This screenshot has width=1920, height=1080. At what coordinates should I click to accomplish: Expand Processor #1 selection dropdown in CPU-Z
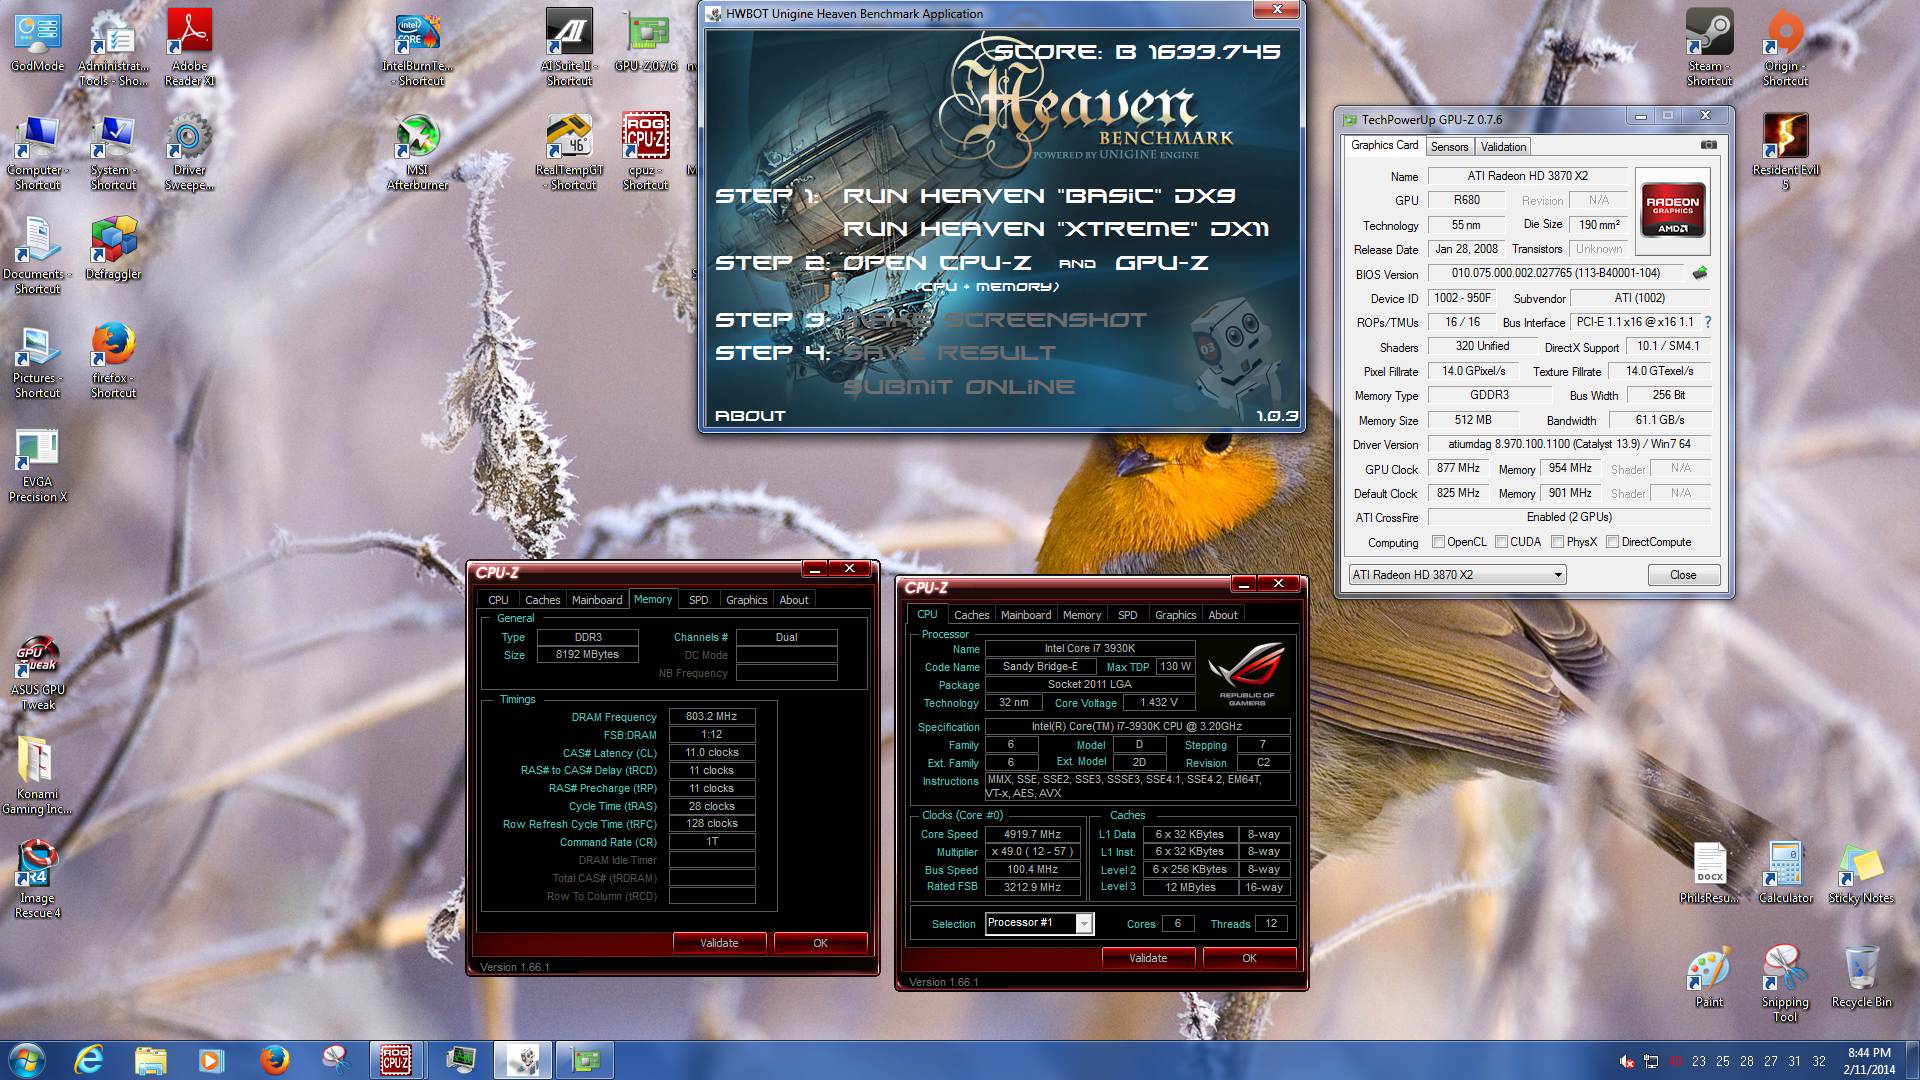click(1084, 924)
